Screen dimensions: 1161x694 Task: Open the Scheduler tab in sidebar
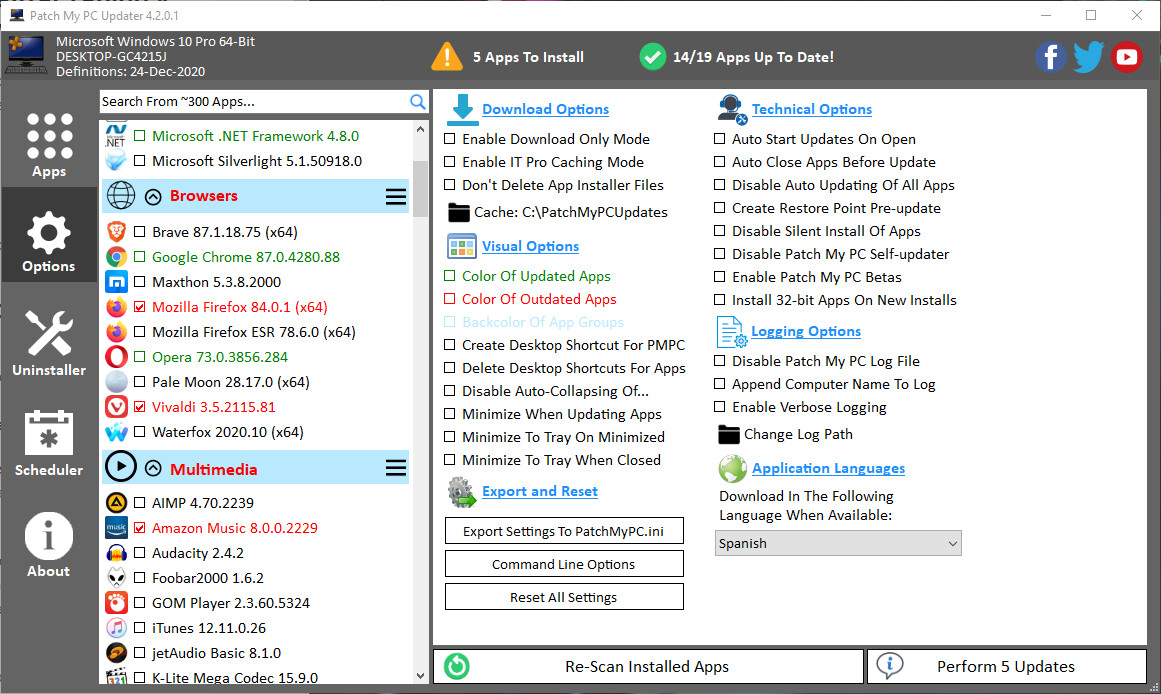pyautogui.click(x=49, y=444)
